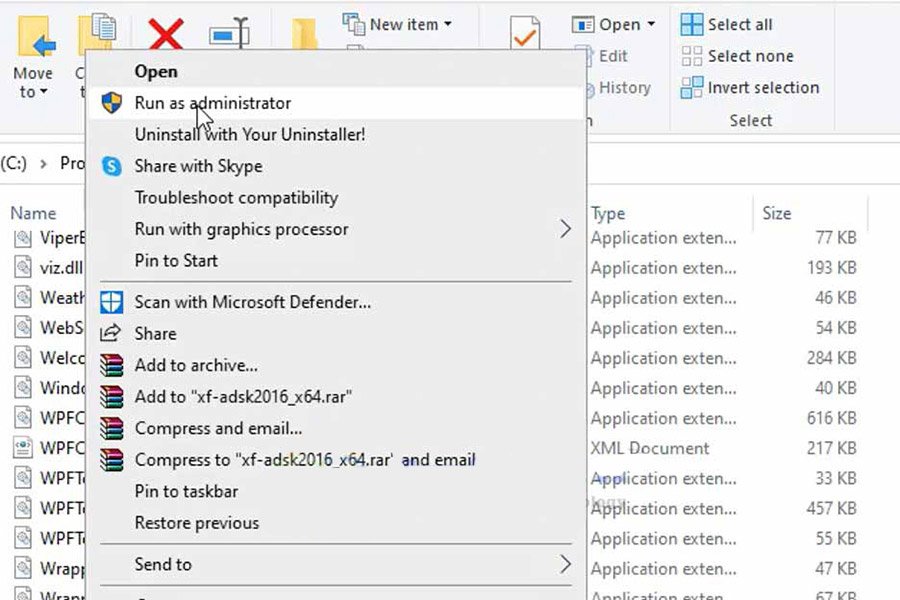Expand Run with graphics processor submenu arrow

(565, 229)
